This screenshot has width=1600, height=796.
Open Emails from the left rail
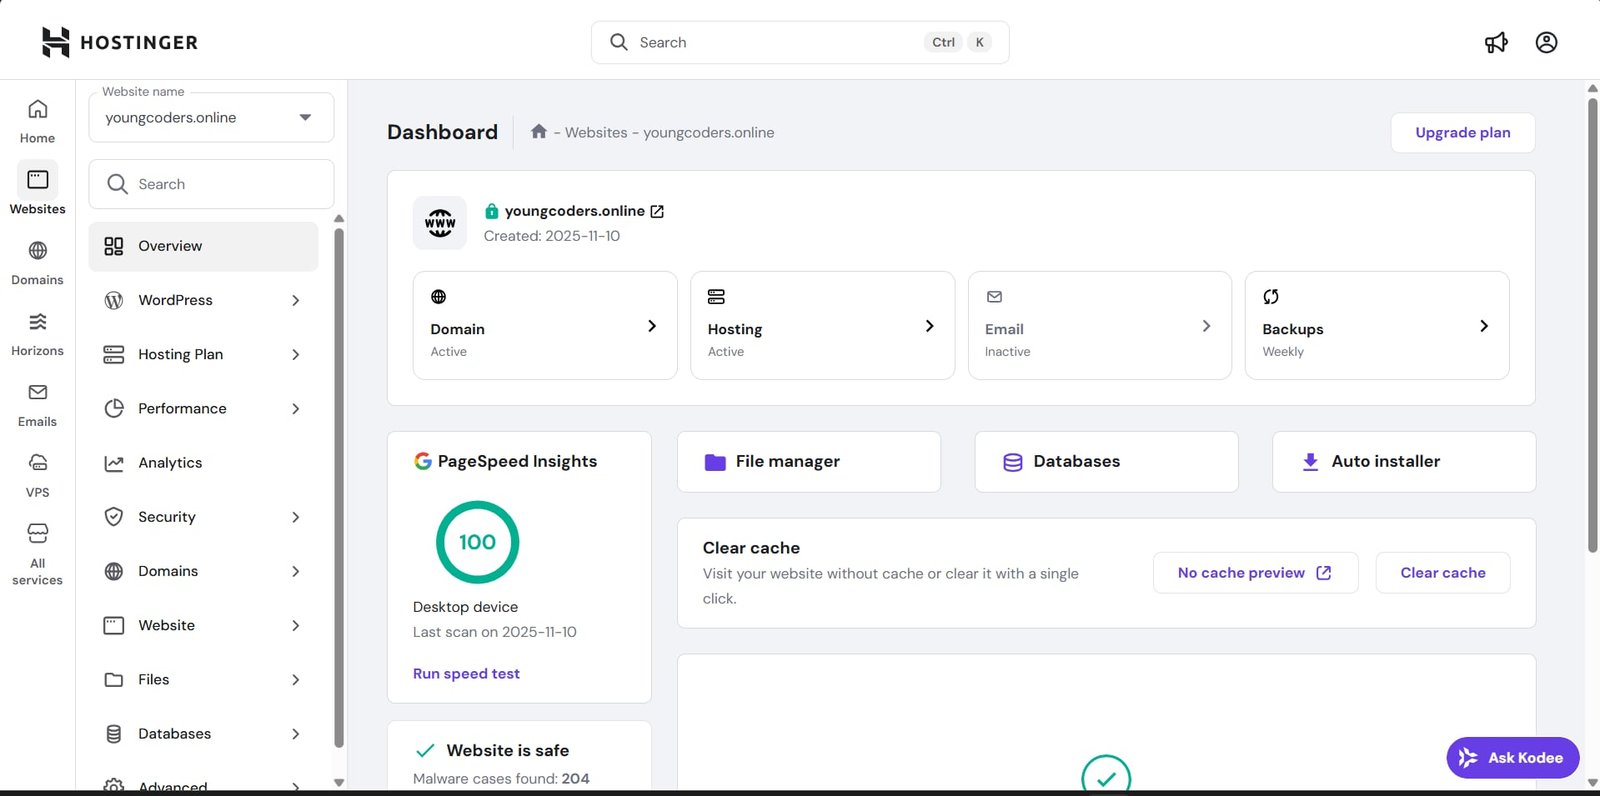37,404
